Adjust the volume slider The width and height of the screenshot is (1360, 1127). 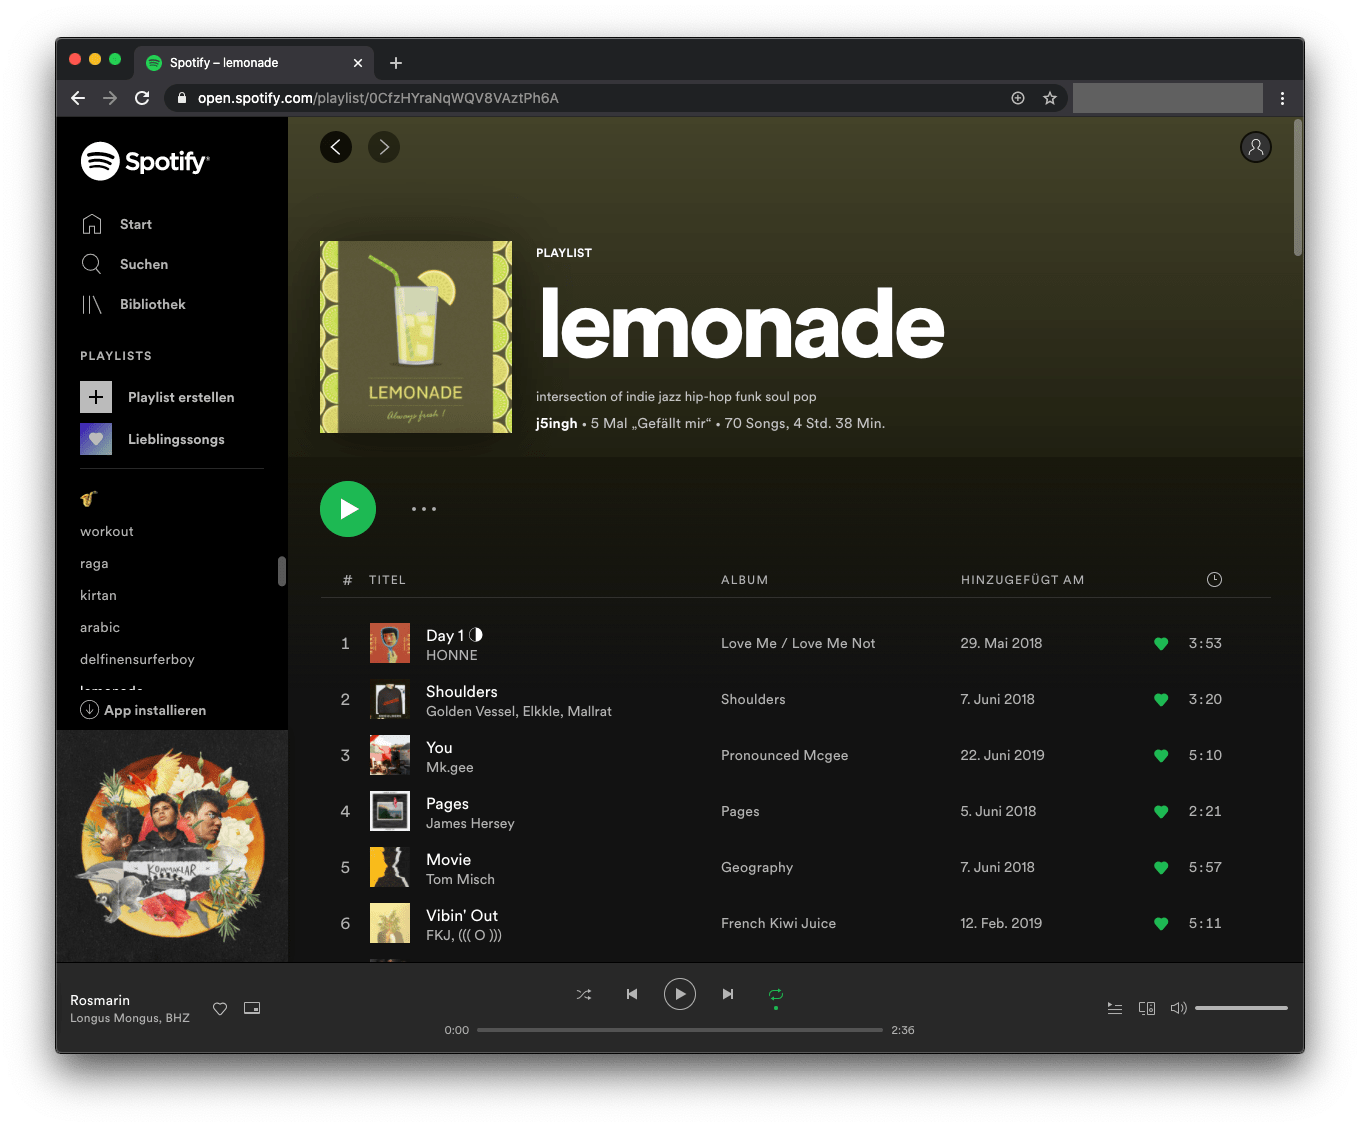[1241, 1008]
